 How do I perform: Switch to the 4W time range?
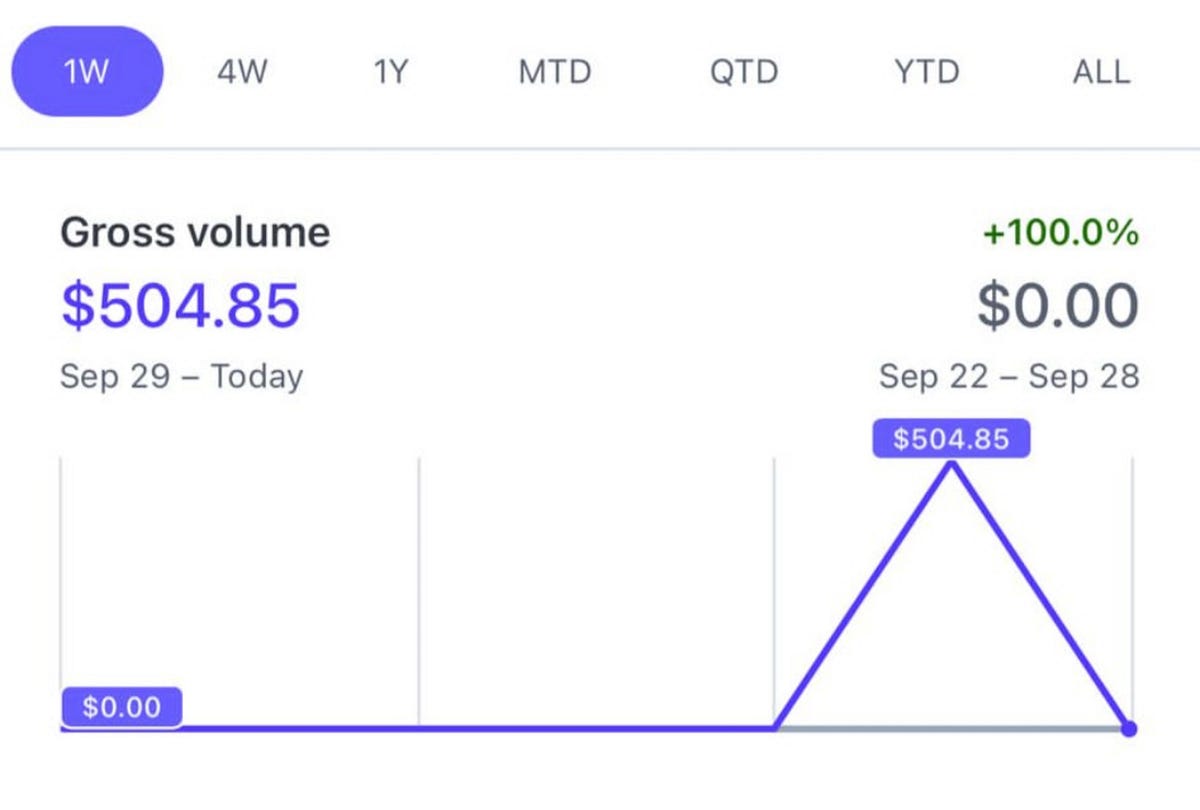pos(241,72)
